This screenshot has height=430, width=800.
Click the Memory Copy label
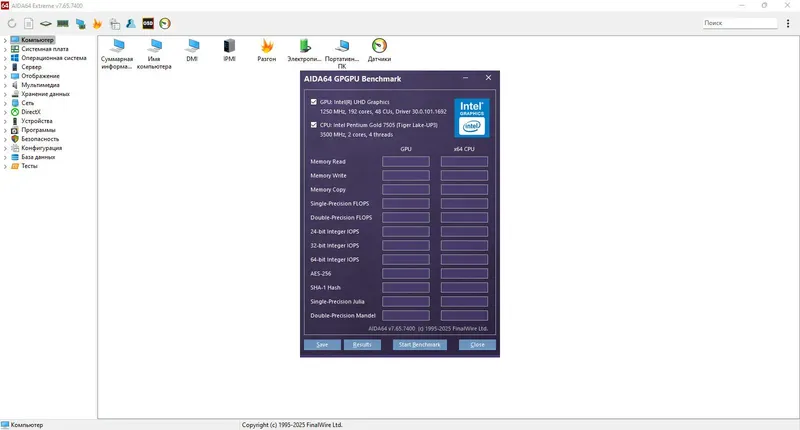328,190
